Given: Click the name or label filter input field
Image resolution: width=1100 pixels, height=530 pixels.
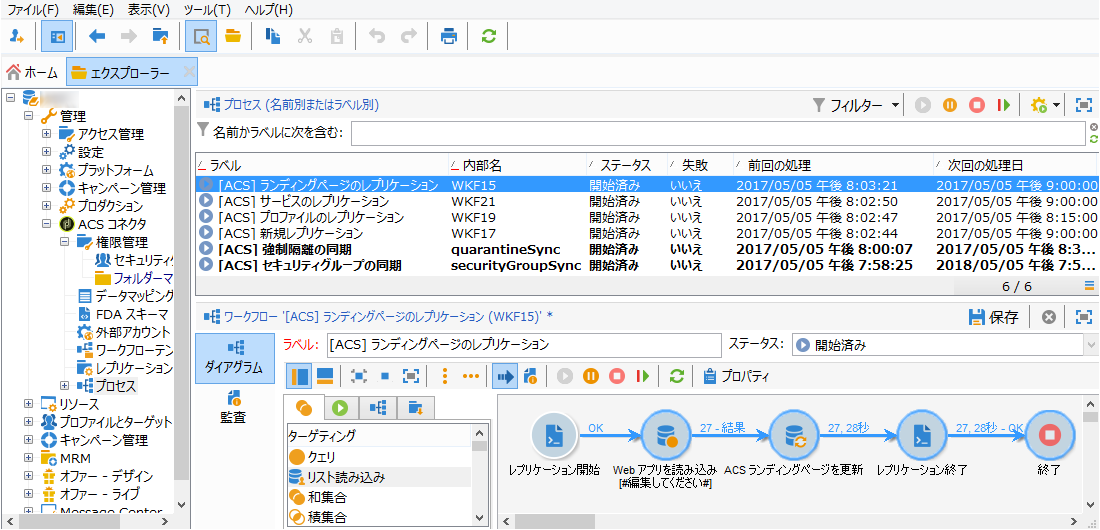Looking at the screenshot, I should [x=718, y=132].
